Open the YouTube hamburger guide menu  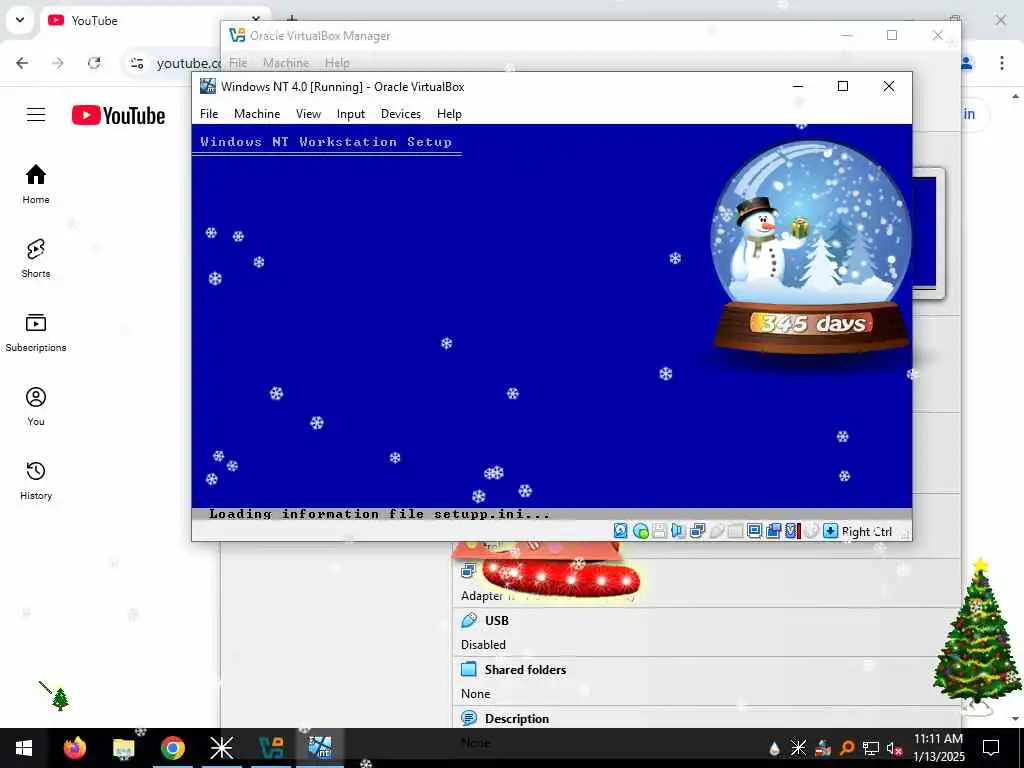[36, 115]
